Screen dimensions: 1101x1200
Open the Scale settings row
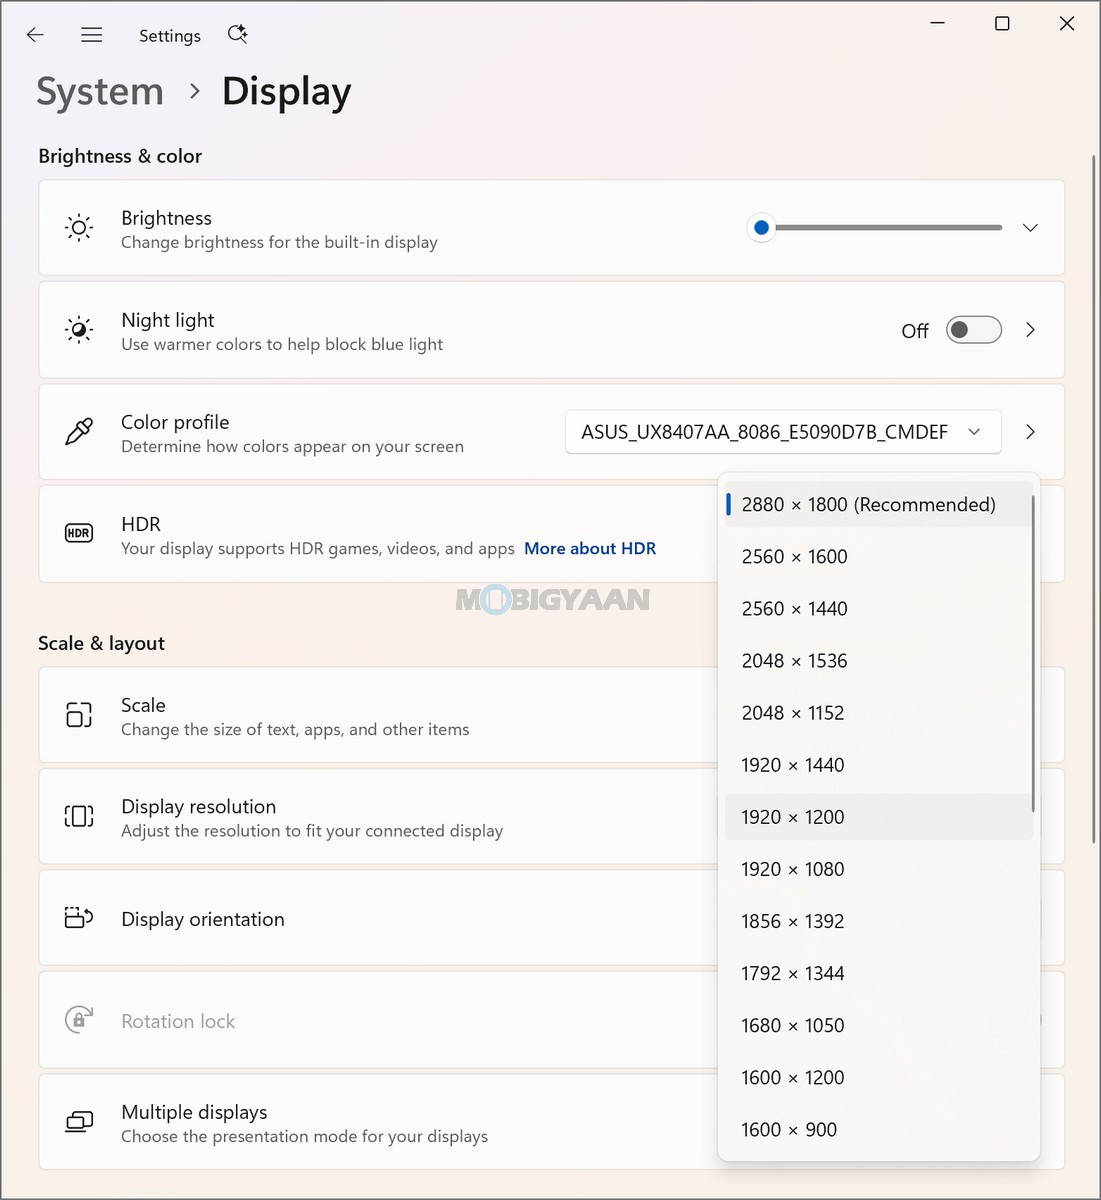[378, 715]
